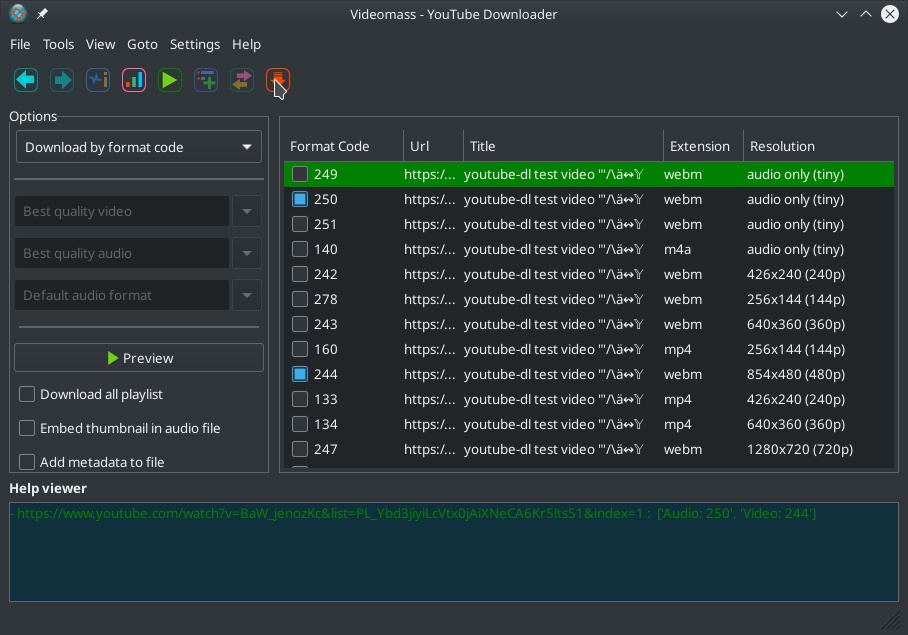
Task: Open the Default audio format dropdown arrow
Action: tap(247, 295)
